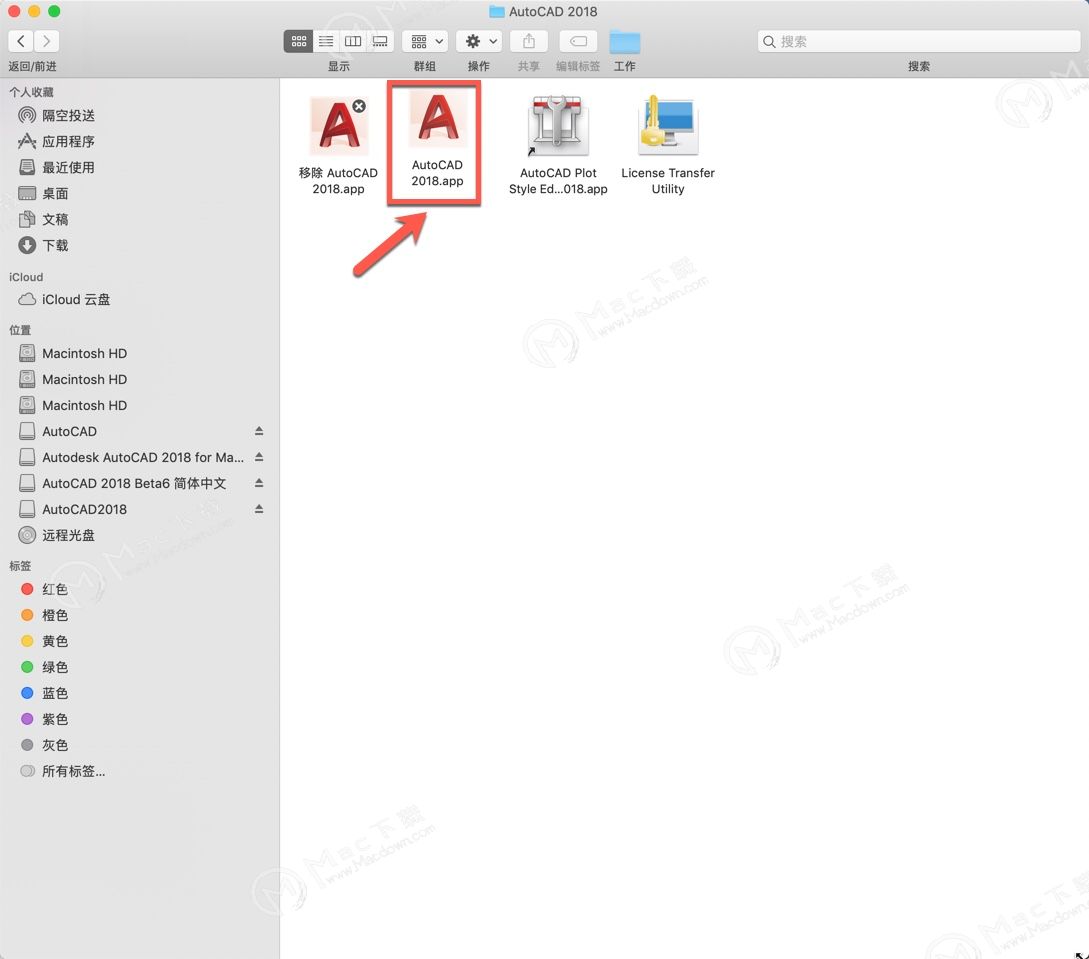Screen dimensions: 1089x959
Task: Open the 工作 folder in toolbar
Action: click(624, 42)
